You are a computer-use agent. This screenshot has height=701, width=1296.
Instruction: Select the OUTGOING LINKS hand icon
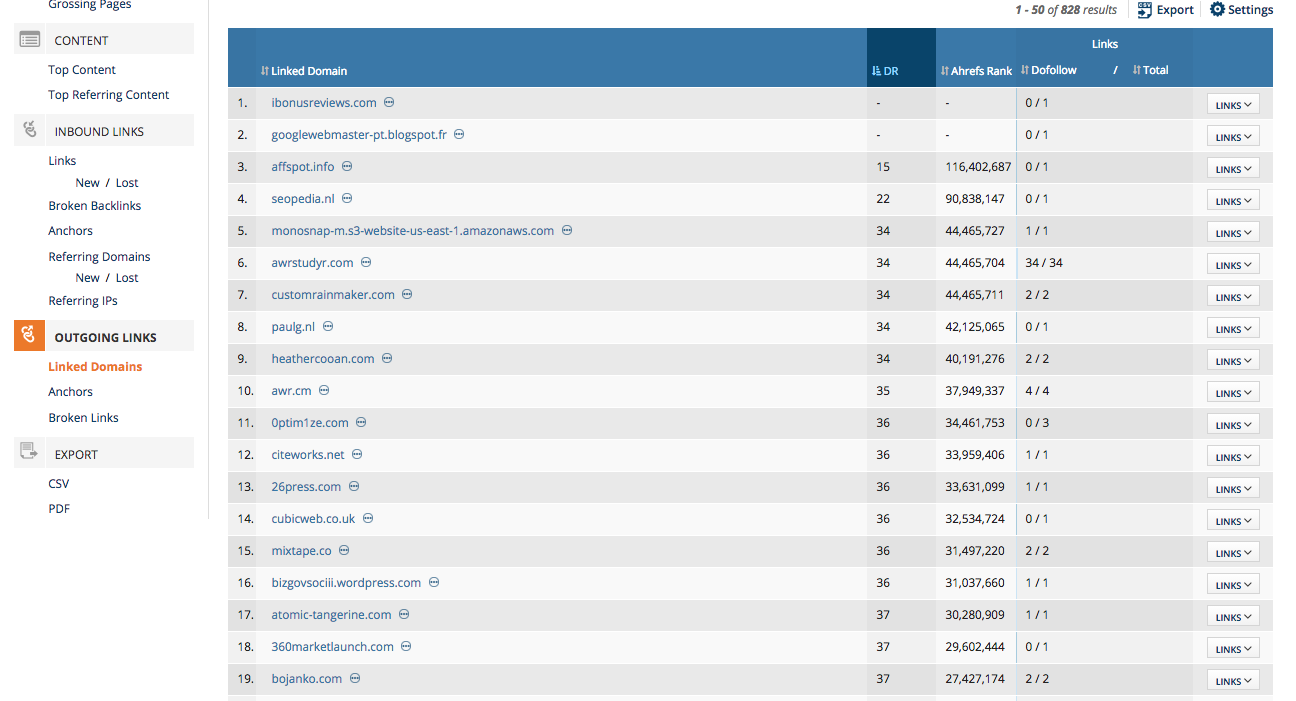pos(29,337)
